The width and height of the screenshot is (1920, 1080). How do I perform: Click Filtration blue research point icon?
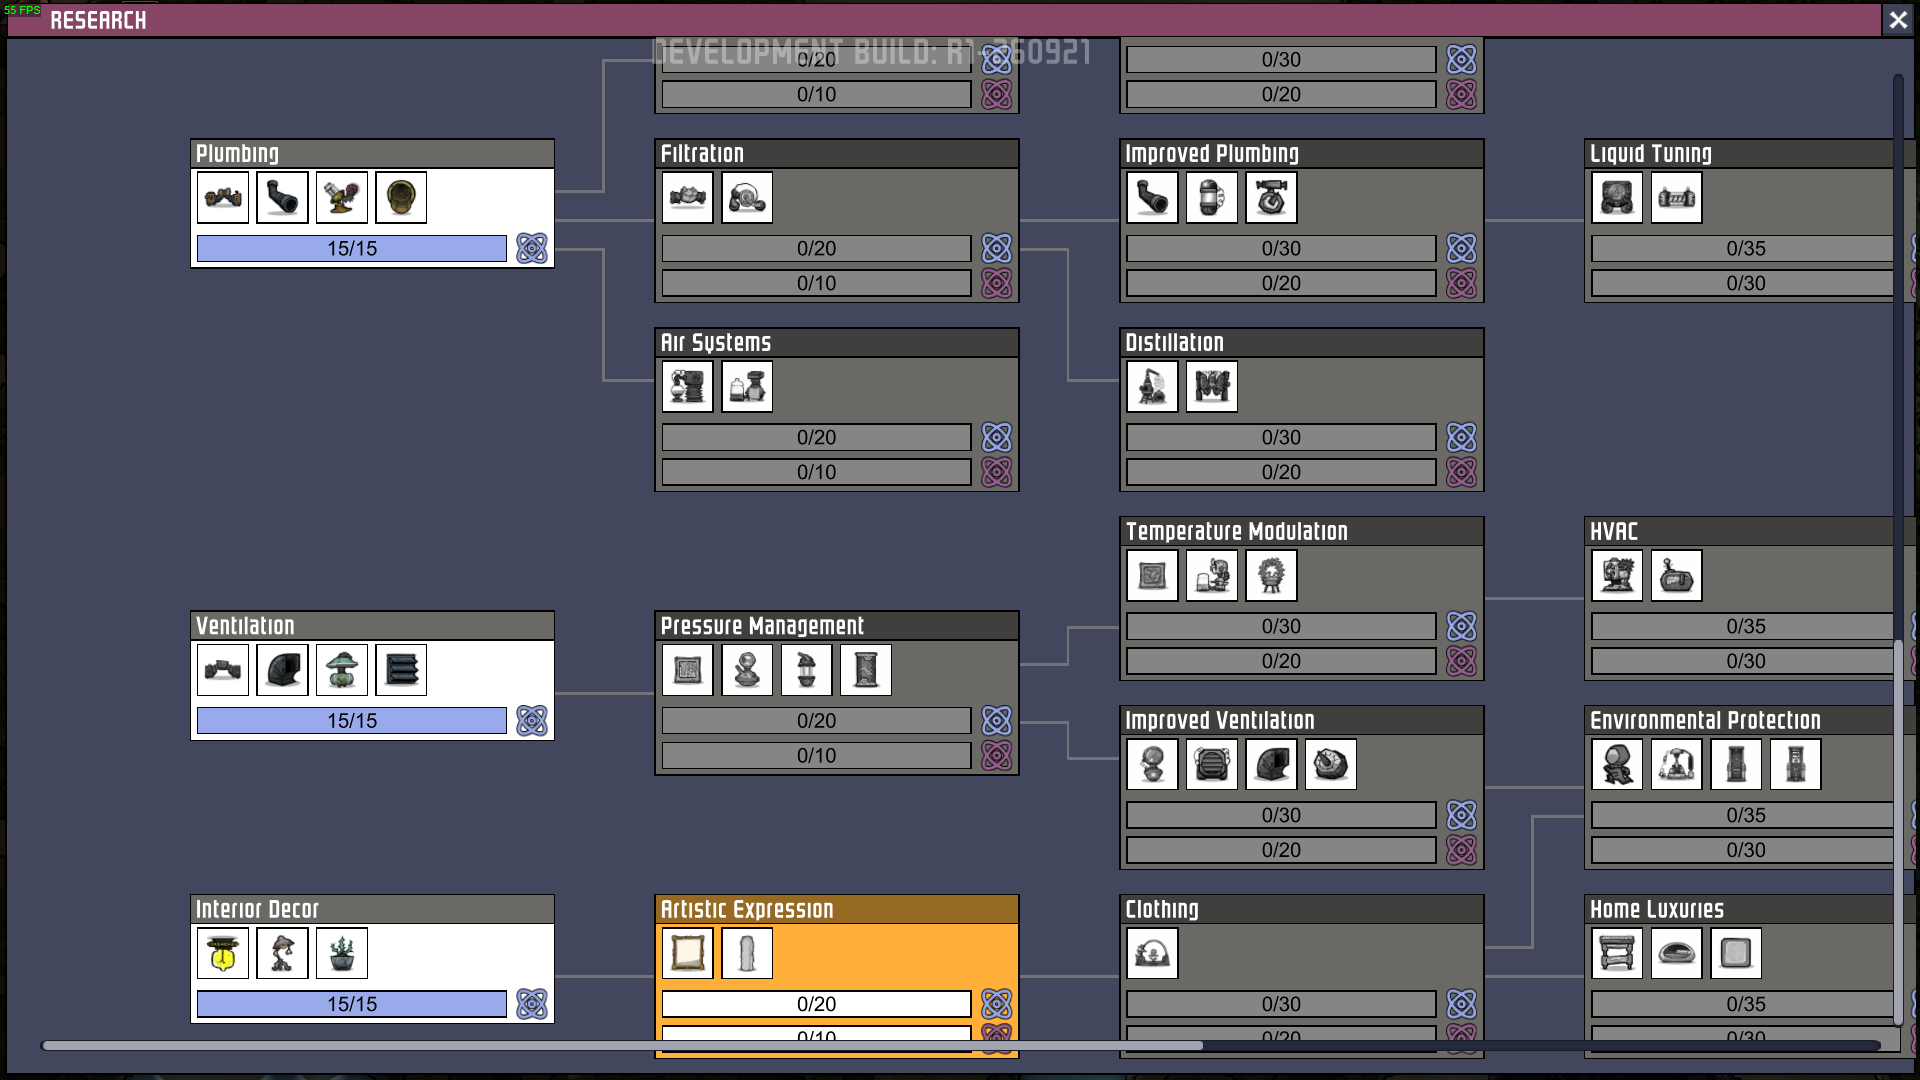pos(996,248)
